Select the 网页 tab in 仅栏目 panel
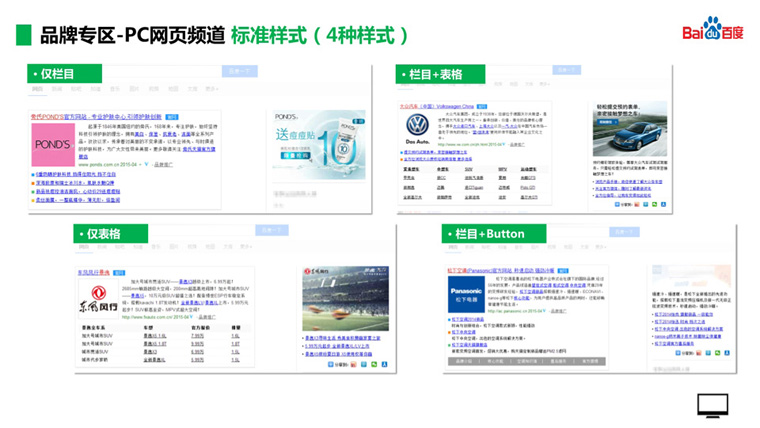The height and width of the screenshot is (428, 760). [37, 89]
